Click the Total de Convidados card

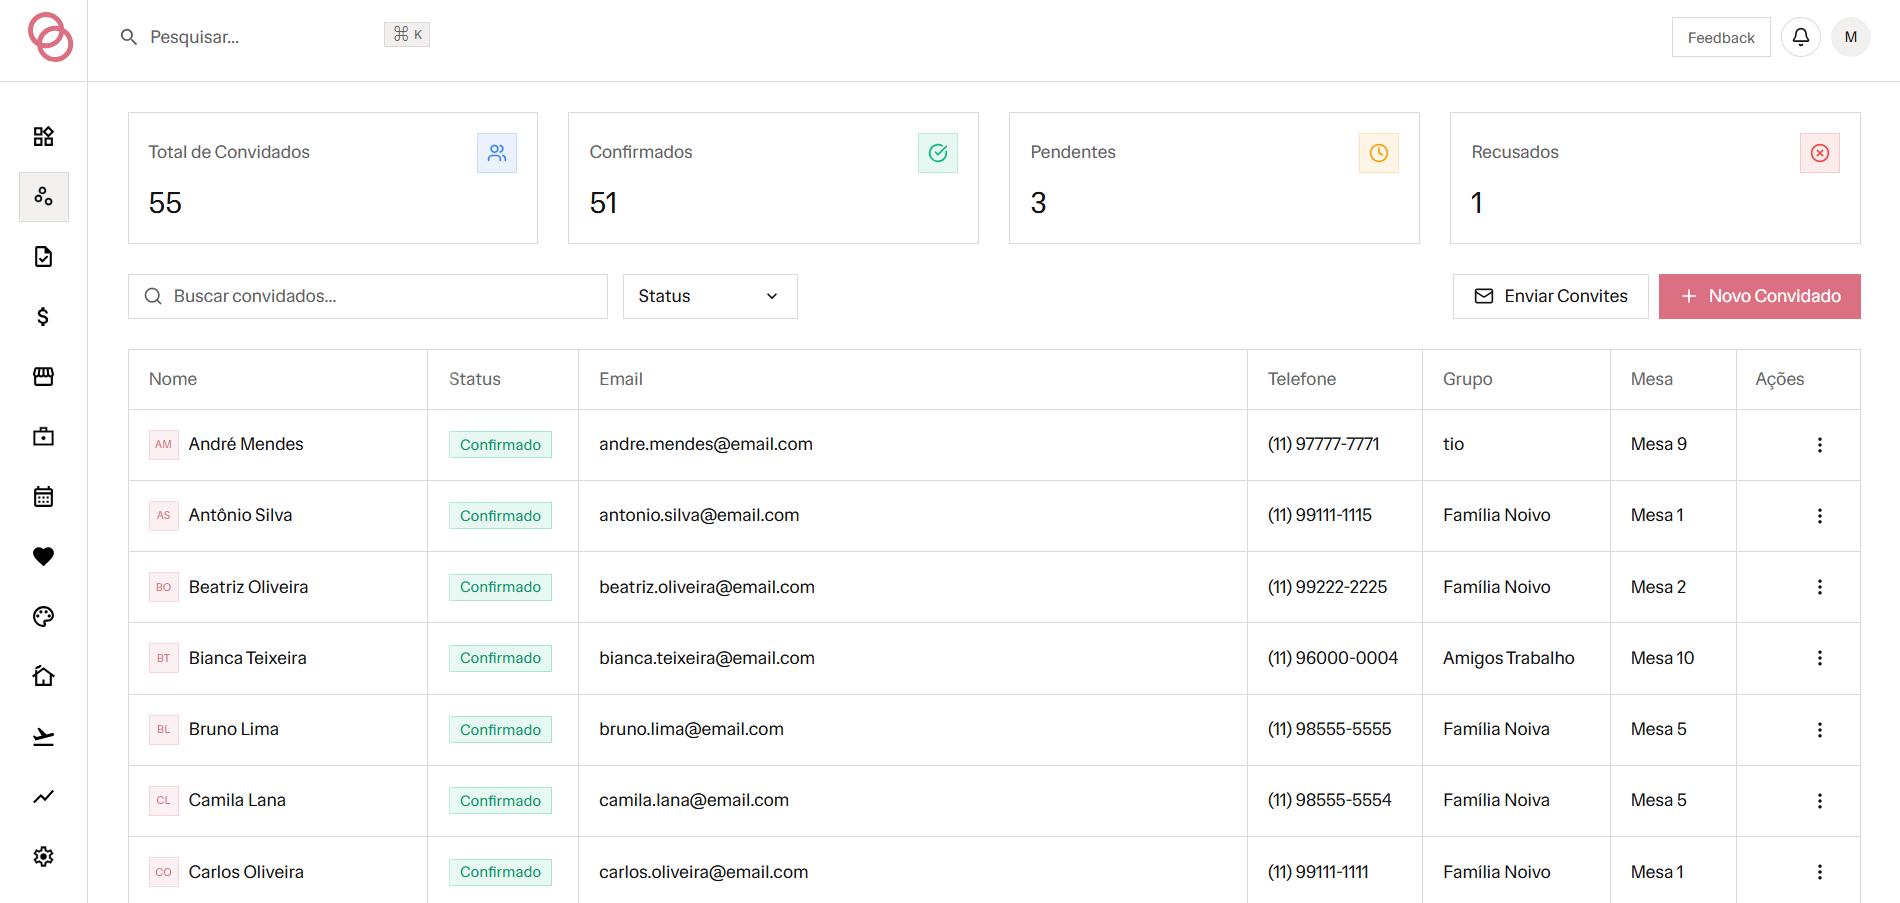(x=333, y=178)
